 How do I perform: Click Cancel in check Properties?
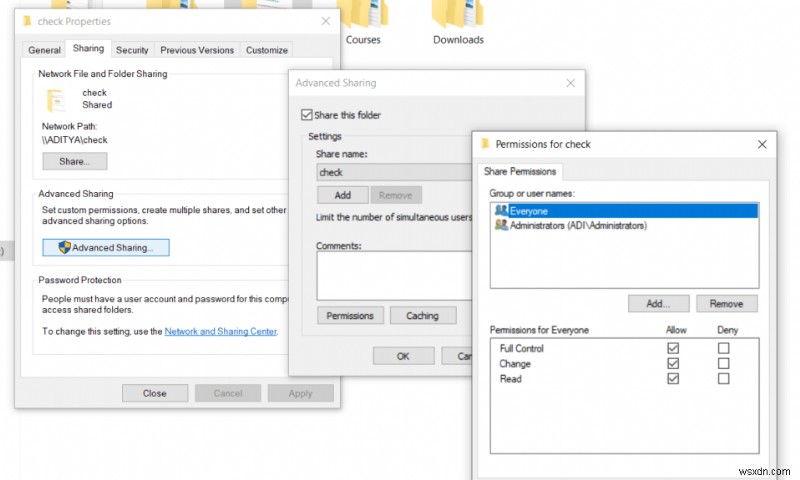(x=228, y=393)
